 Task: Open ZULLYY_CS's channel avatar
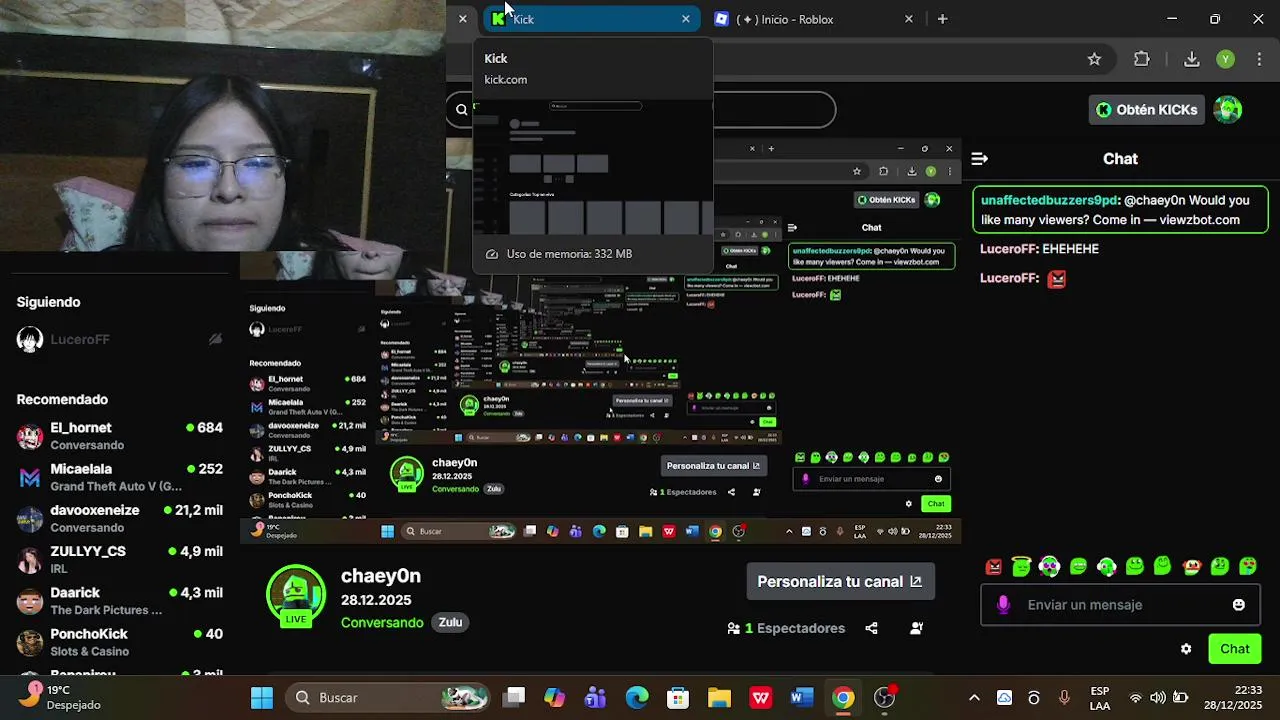(30, 560)
